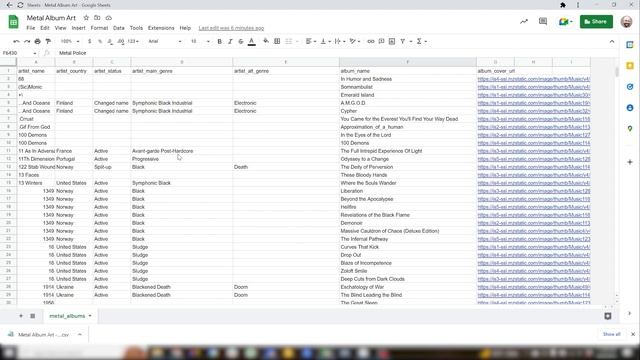Open the File menu
Image resolution: width=640 pixels, height=360 pixels.
[x=31, y=28]
